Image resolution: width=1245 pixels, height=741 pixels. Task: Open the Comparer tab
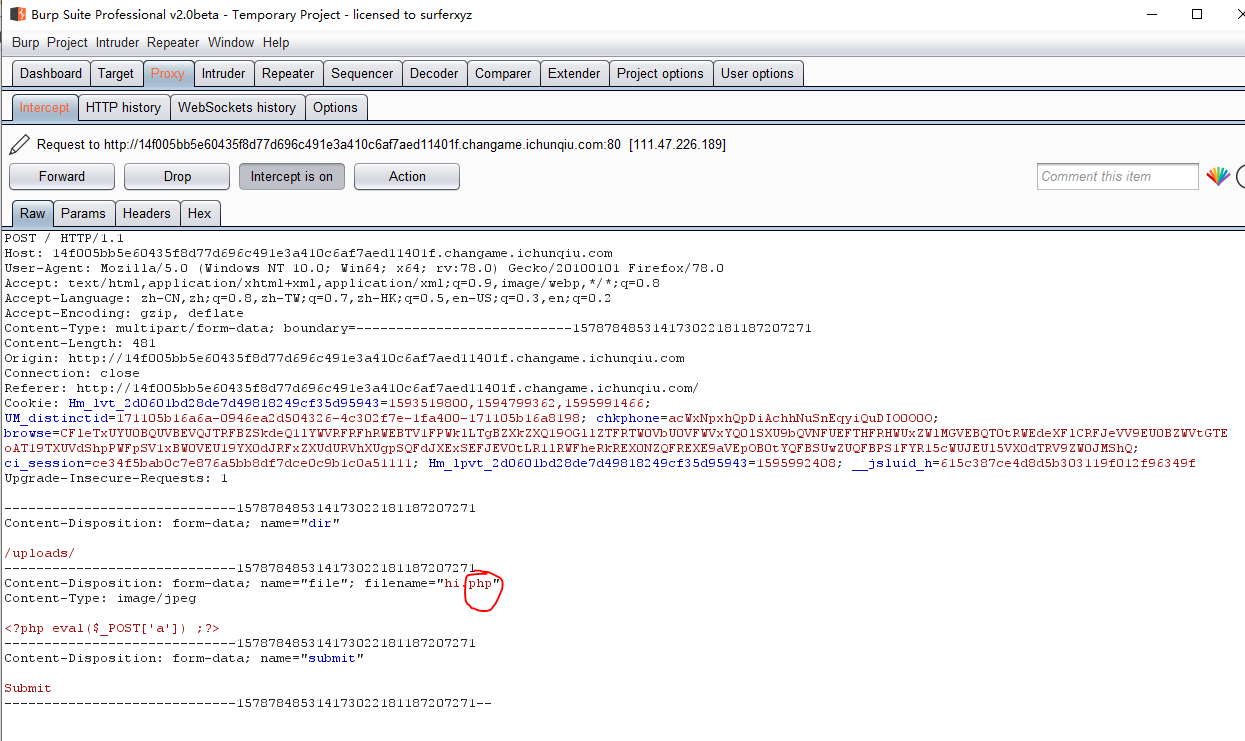tap(503, 74)
